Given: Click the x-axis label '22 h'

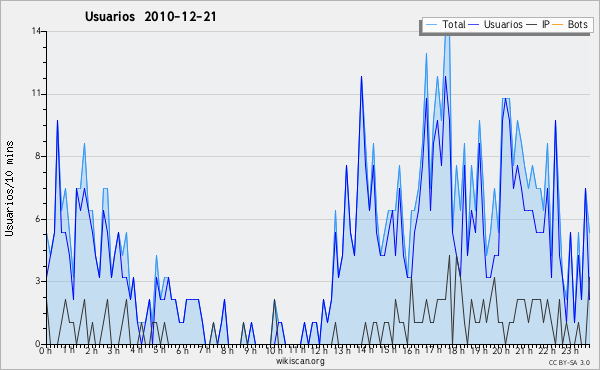Looking at the screenshot, I should [547, 350].
